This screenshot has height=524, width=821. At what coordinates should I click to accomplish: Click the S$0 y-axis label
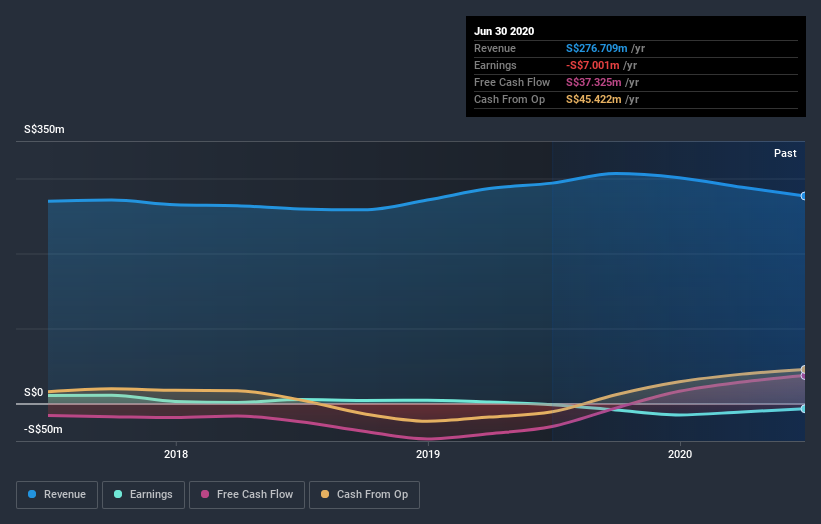coord(34,393)
